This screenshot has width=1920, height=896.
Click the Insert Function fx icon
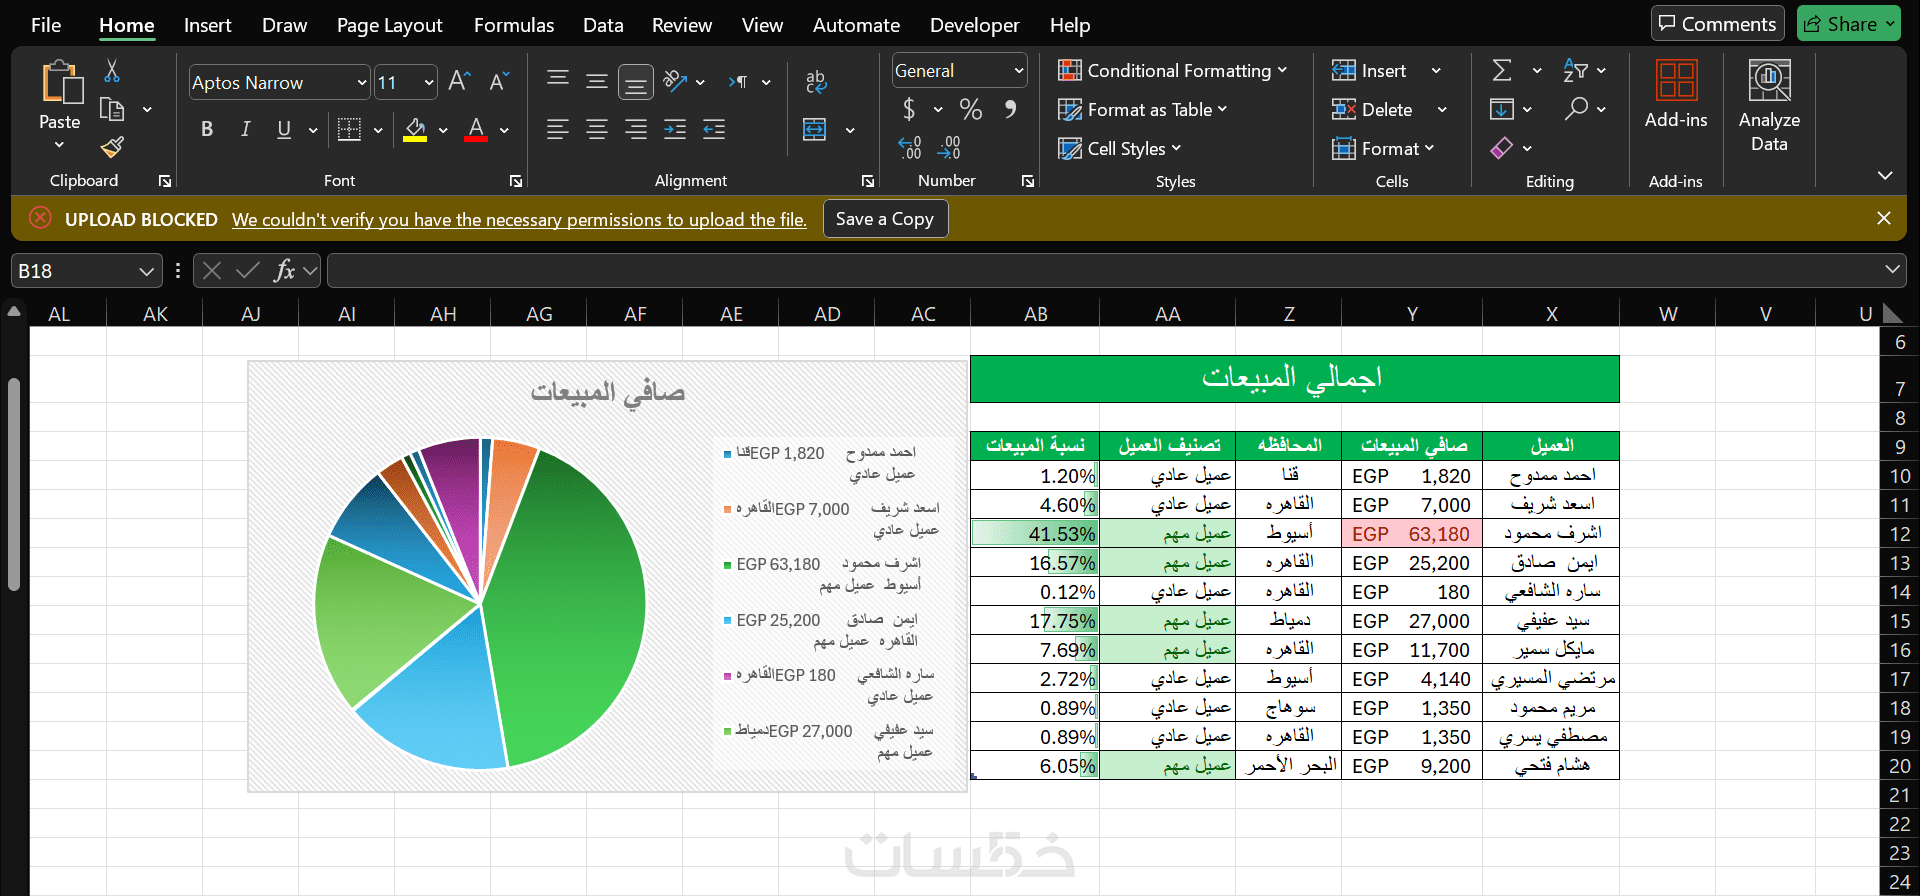pos(285,270)
